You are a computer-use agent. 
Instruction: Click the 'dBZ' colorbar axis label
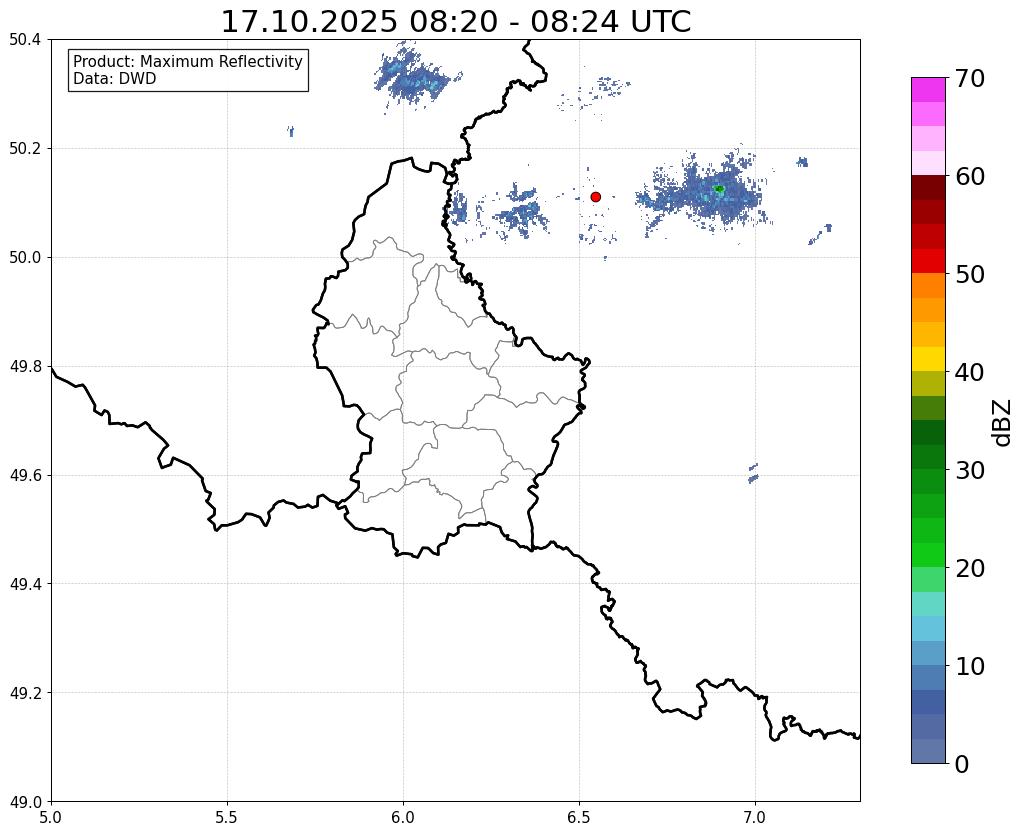[x=1003, y=423]
